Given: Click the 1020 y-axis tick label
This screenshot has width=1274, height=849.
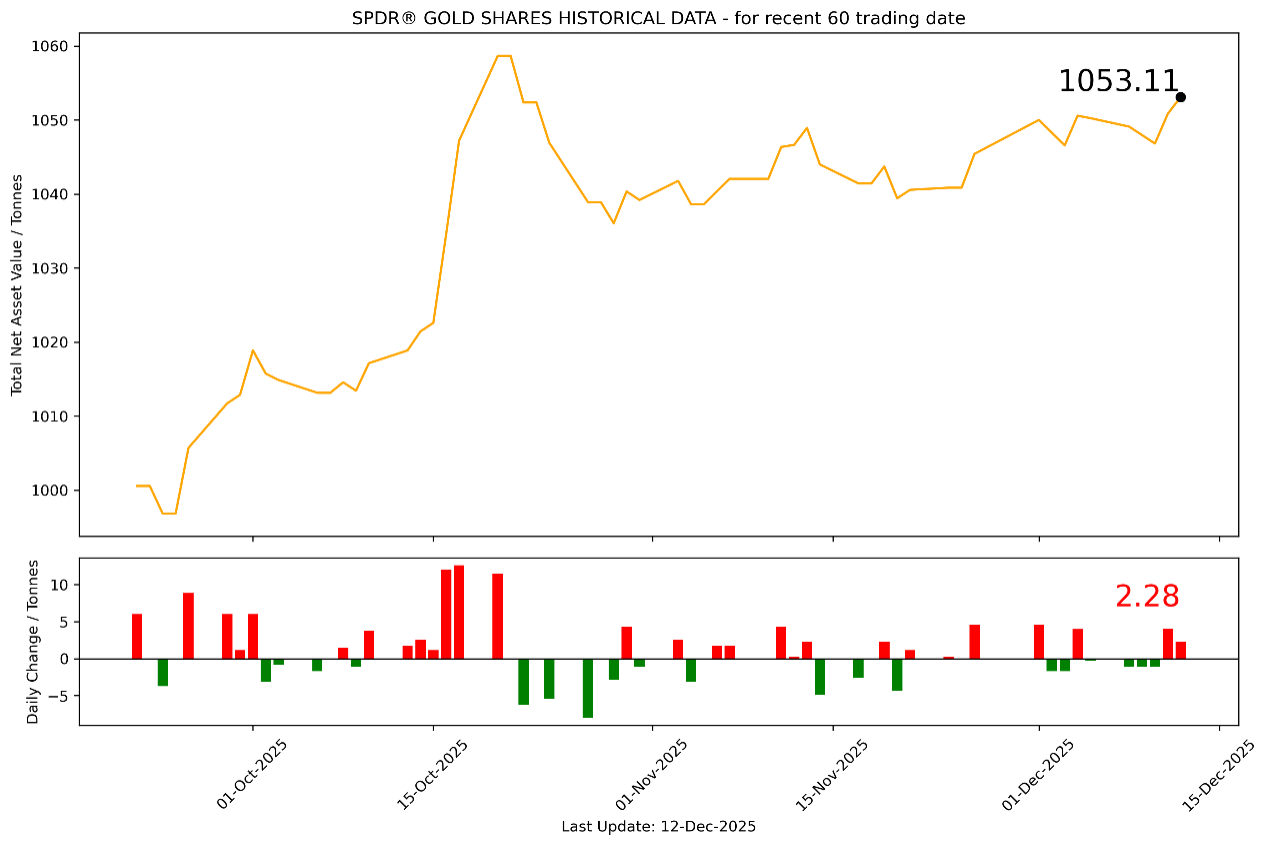Looking at the screenshot, I should [x=51, y=343].
